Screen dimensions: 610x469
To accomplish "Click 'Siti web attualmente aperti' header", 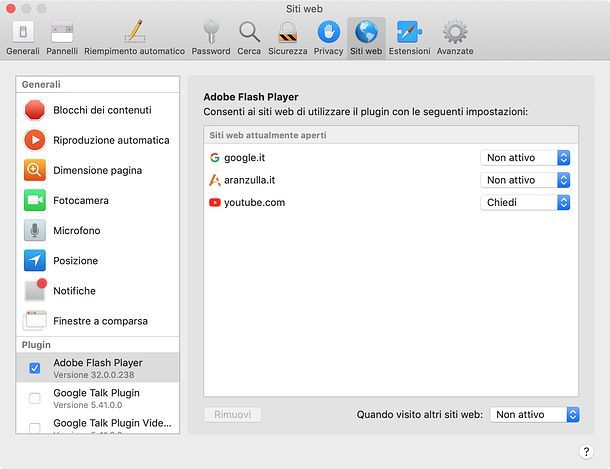I will pos(268,135).
